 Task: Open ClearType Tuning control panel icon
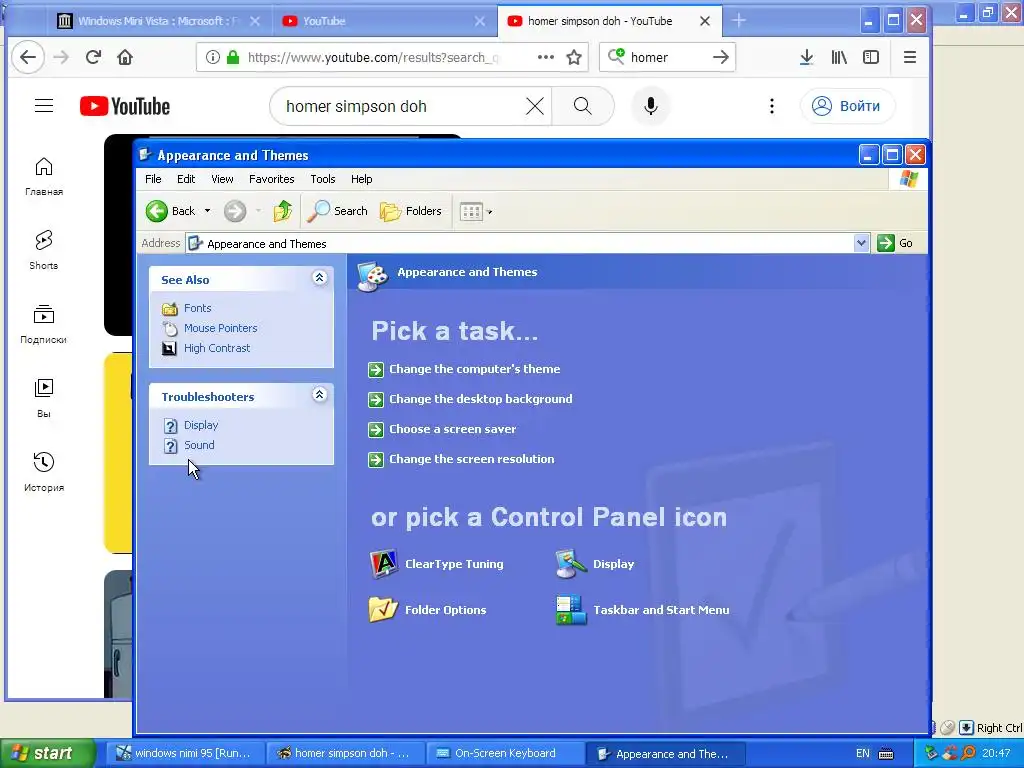(436, 564)
